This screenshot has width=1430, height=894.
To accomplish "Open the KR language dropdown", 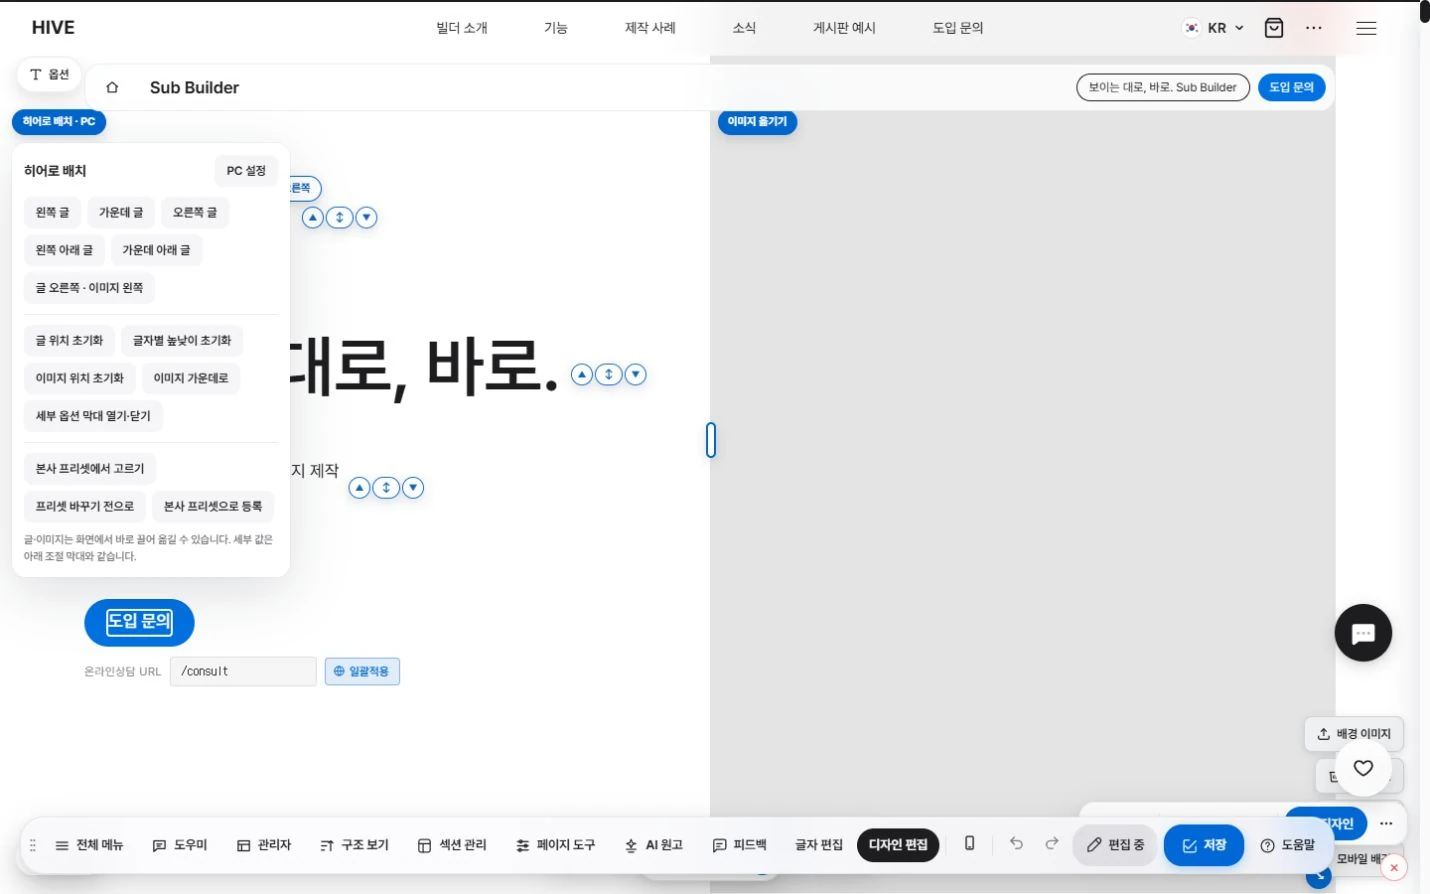I will coord(1214,28).
